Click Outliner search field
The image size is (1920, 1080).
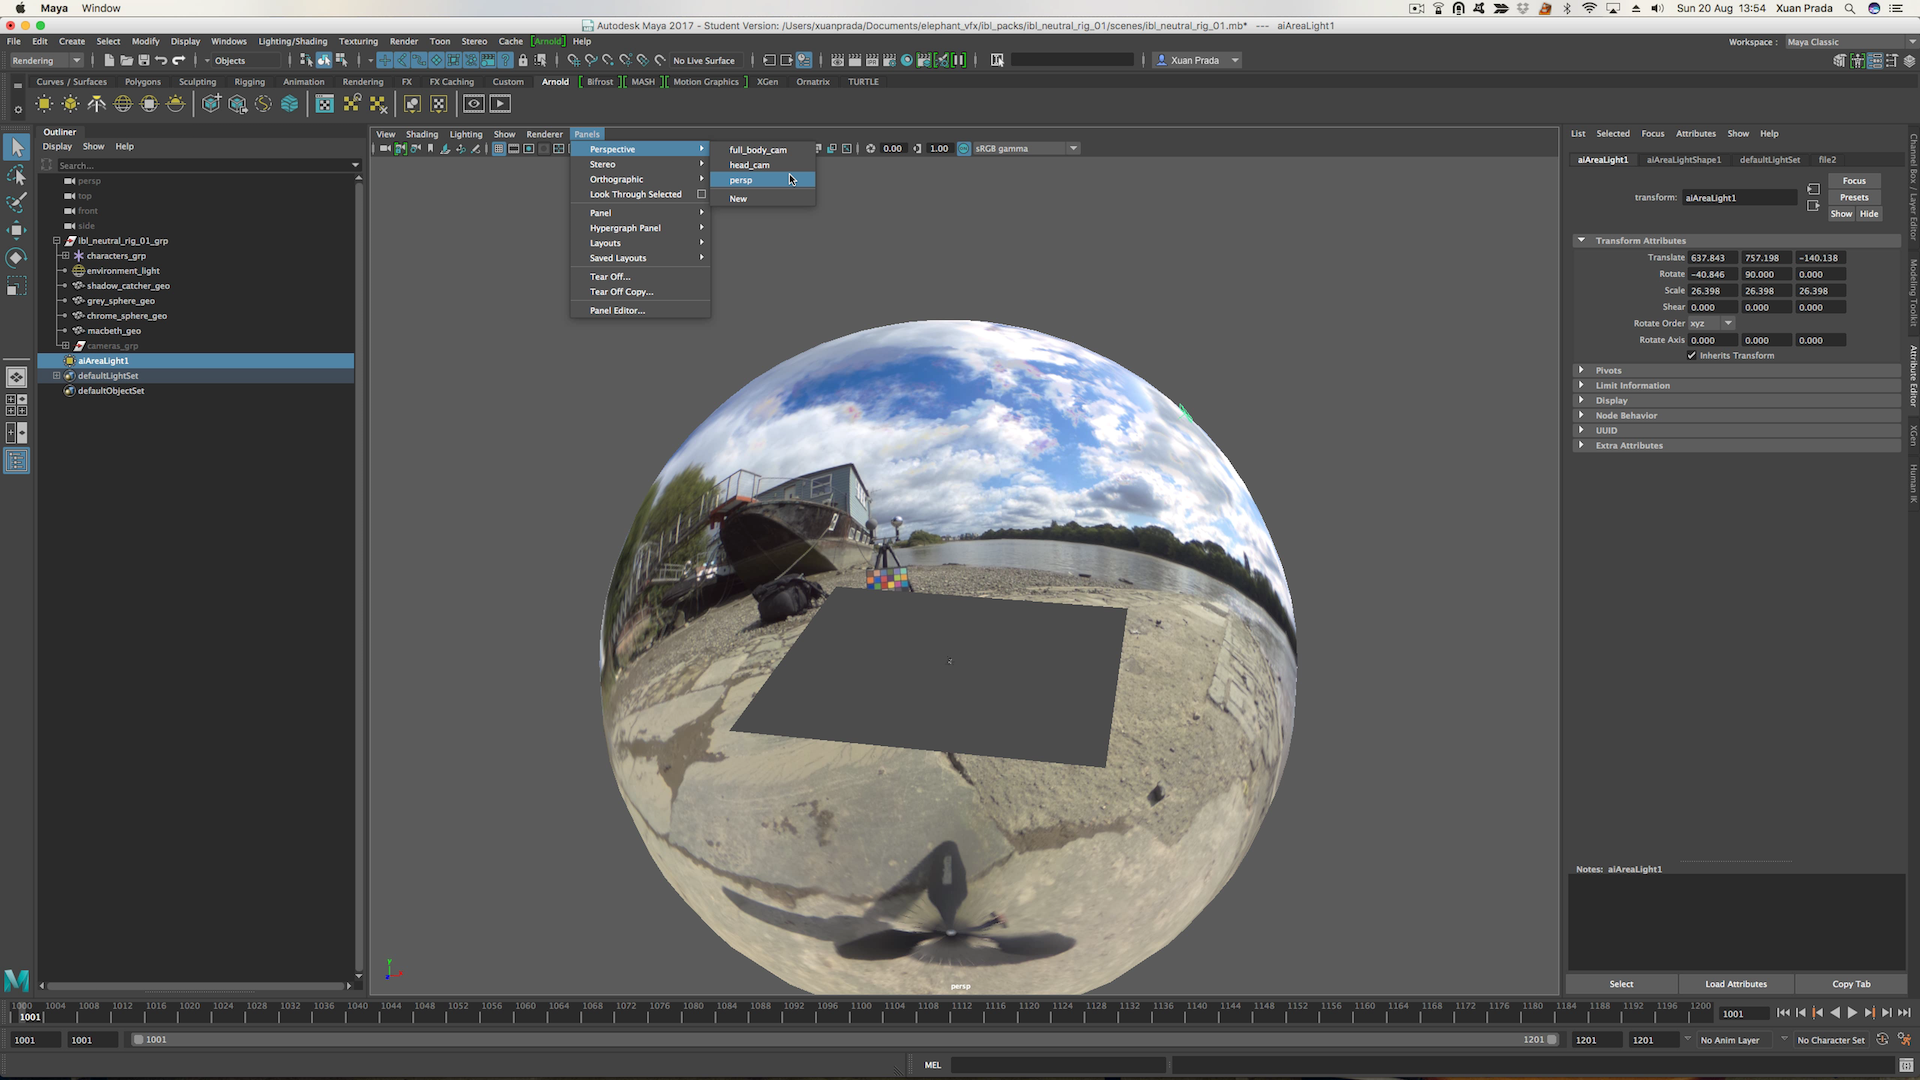click(x=207, y=166)
